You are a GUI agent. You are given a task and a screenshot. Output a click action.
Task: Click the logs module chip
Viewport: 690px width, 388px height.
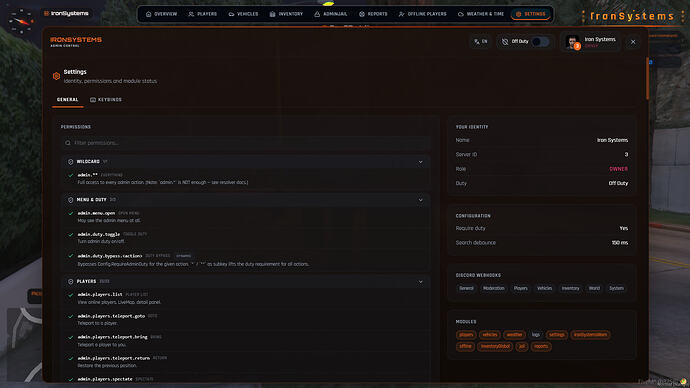click(x=536, y=335)
